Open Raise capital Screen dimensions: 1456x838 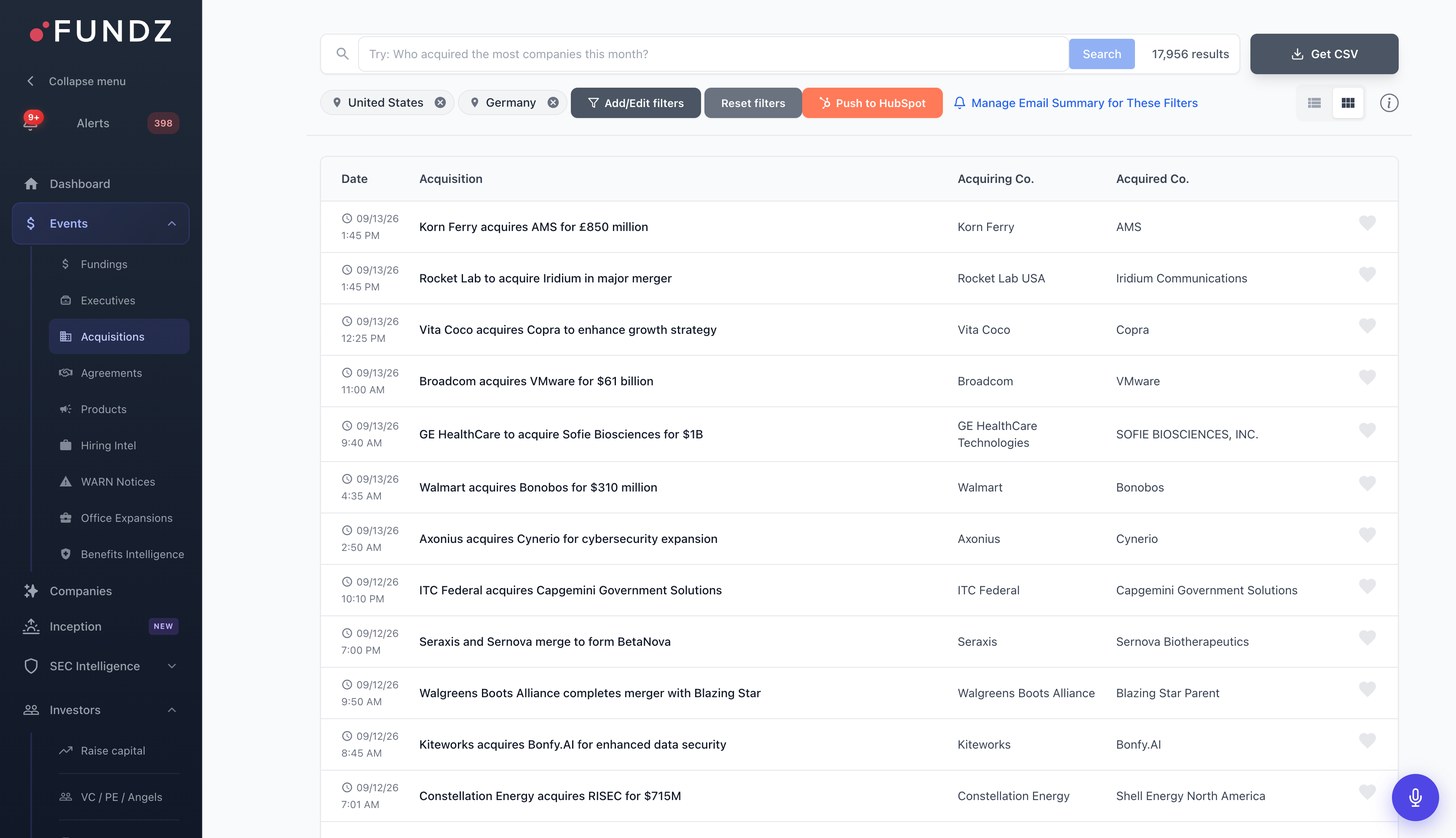pos(113,751)
